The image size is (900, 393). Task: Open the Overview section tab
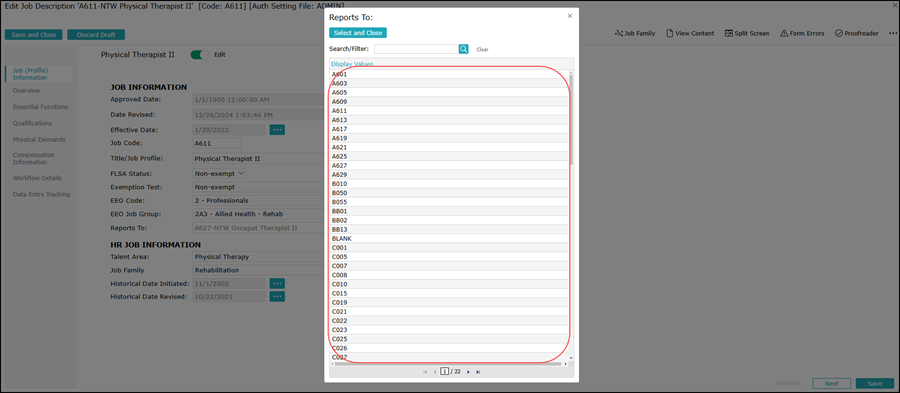click(x=26, y=91)
